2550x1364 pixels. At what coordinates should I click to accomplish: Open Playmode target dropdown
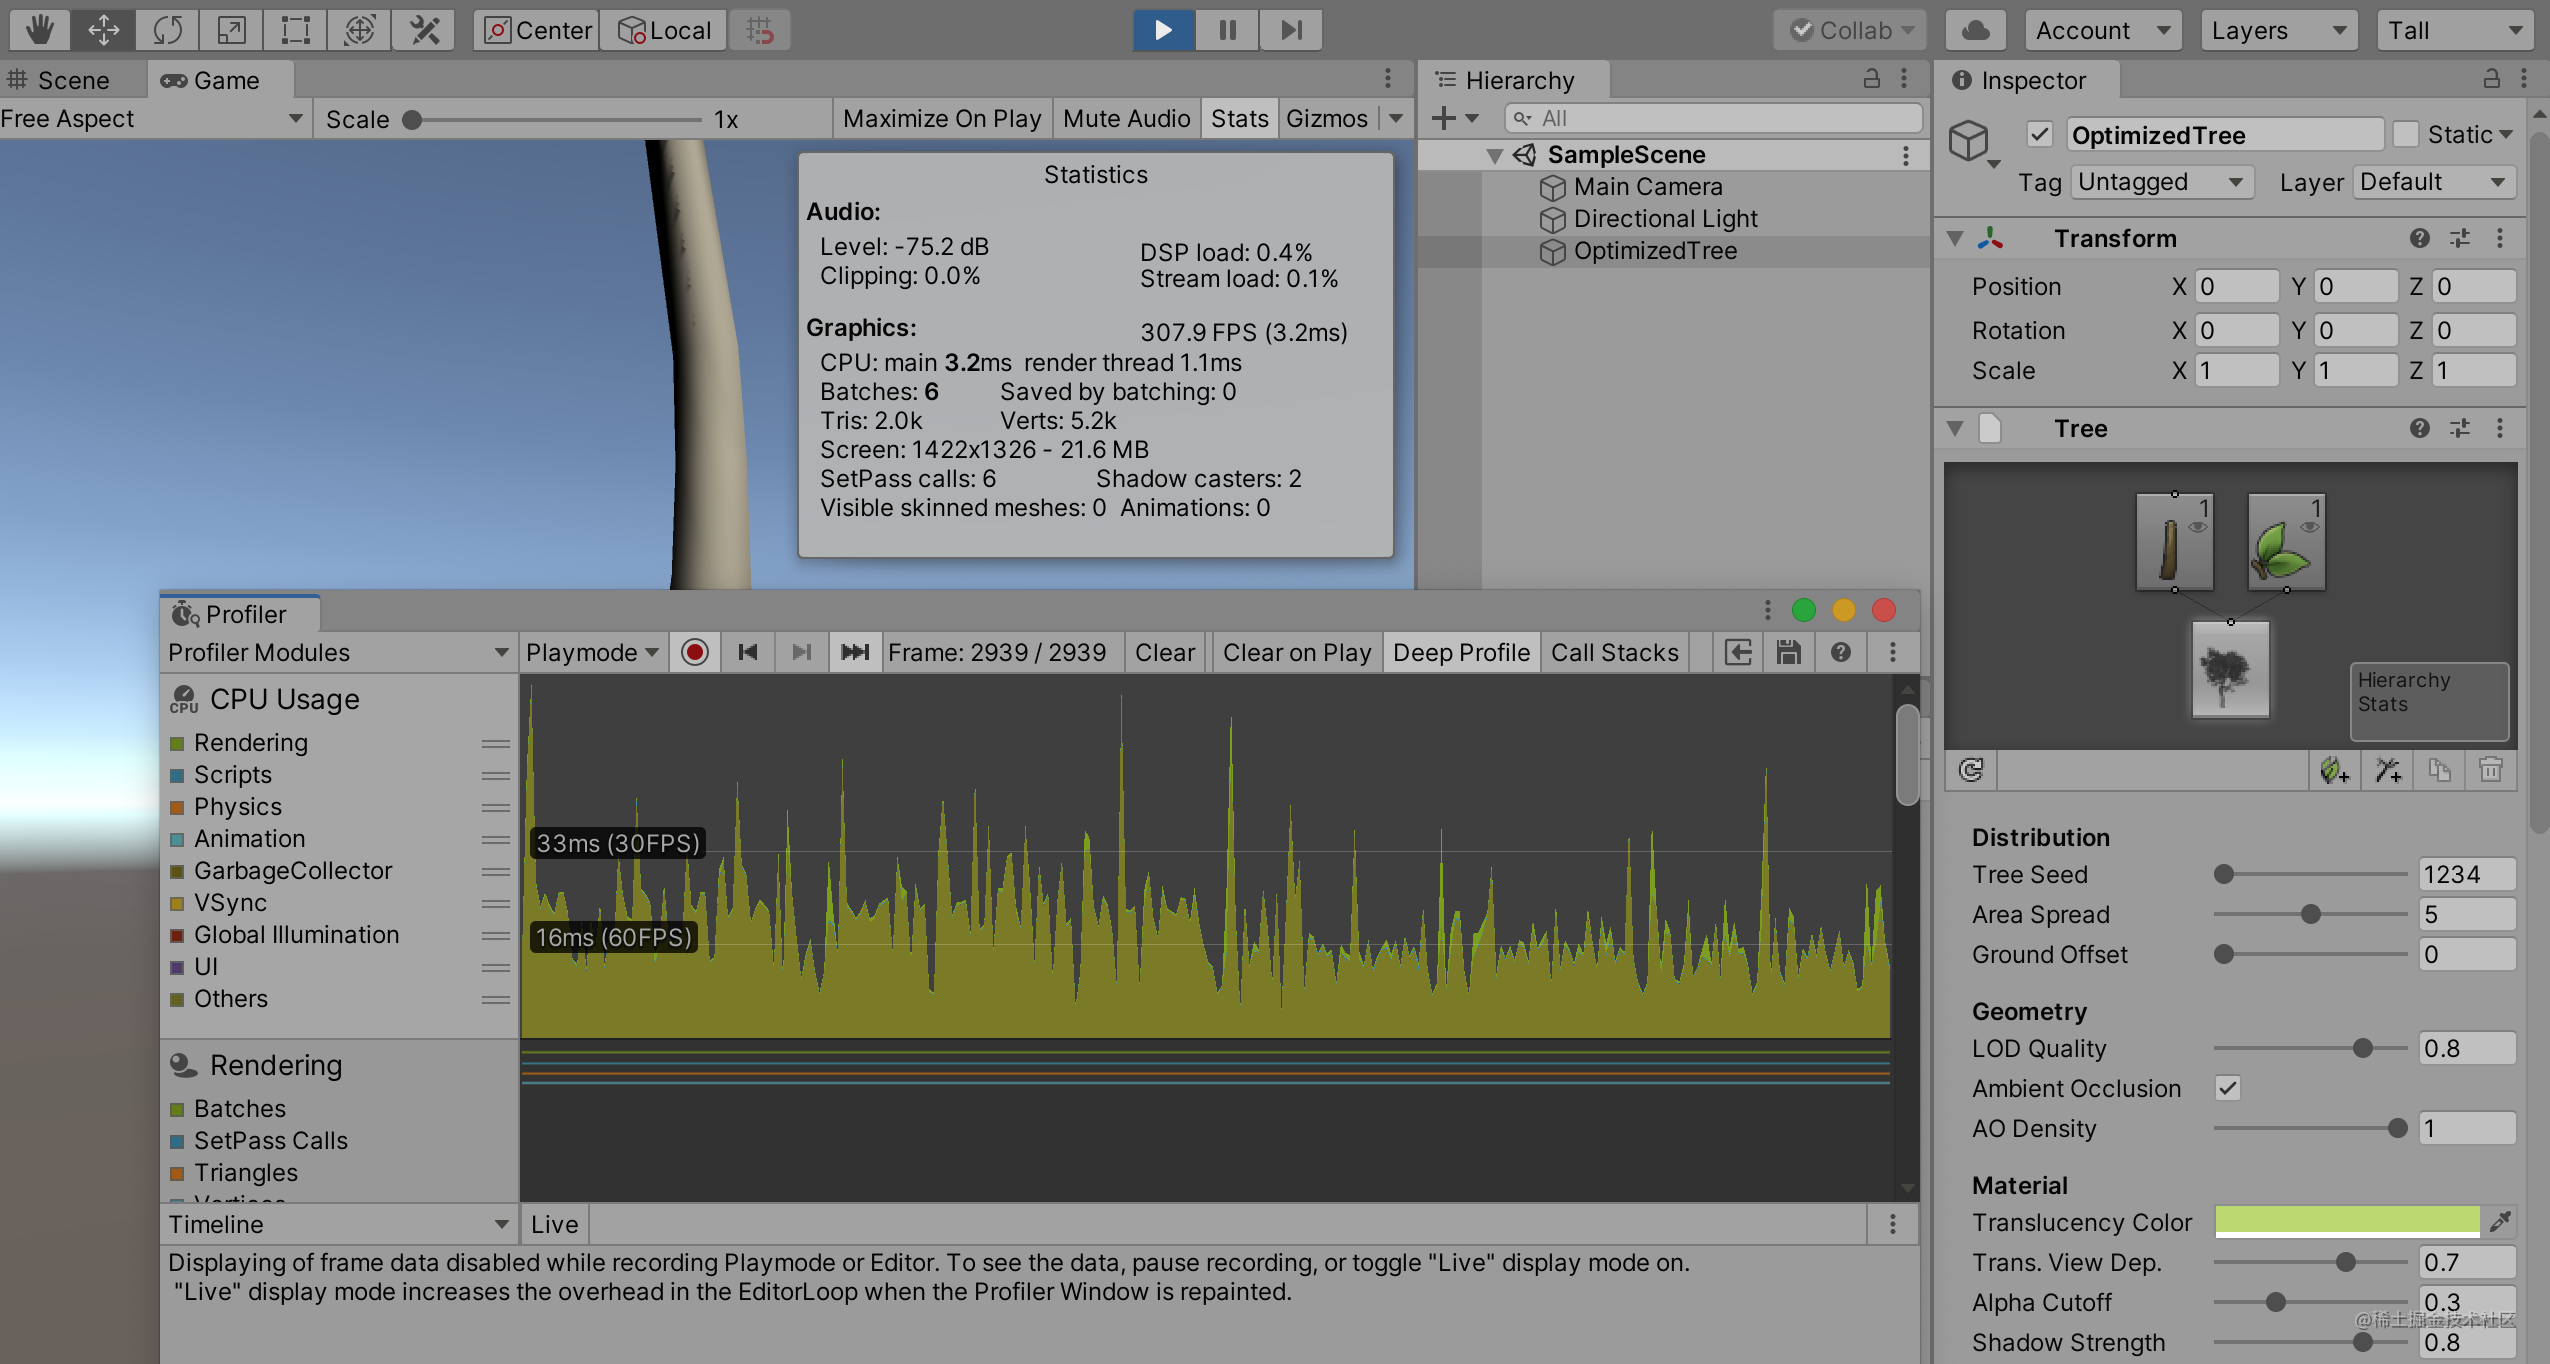592,653
